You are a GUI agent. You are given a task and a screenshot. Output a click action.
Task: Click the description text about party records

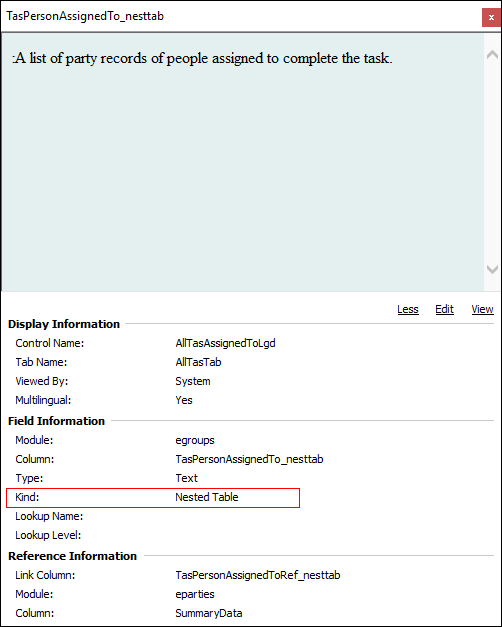(x=202, y=58)
